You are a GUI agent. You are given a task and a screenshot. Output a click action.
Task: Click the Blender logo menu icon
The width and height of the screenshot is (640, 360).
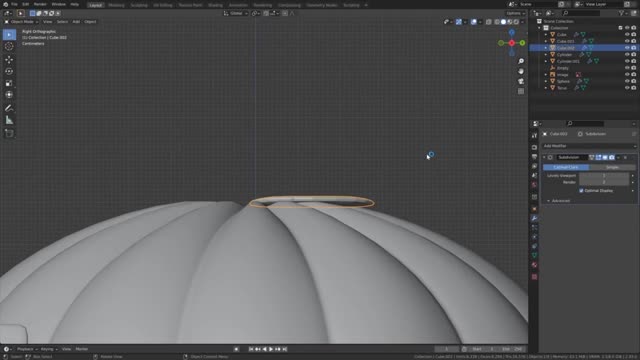point(5,4)
